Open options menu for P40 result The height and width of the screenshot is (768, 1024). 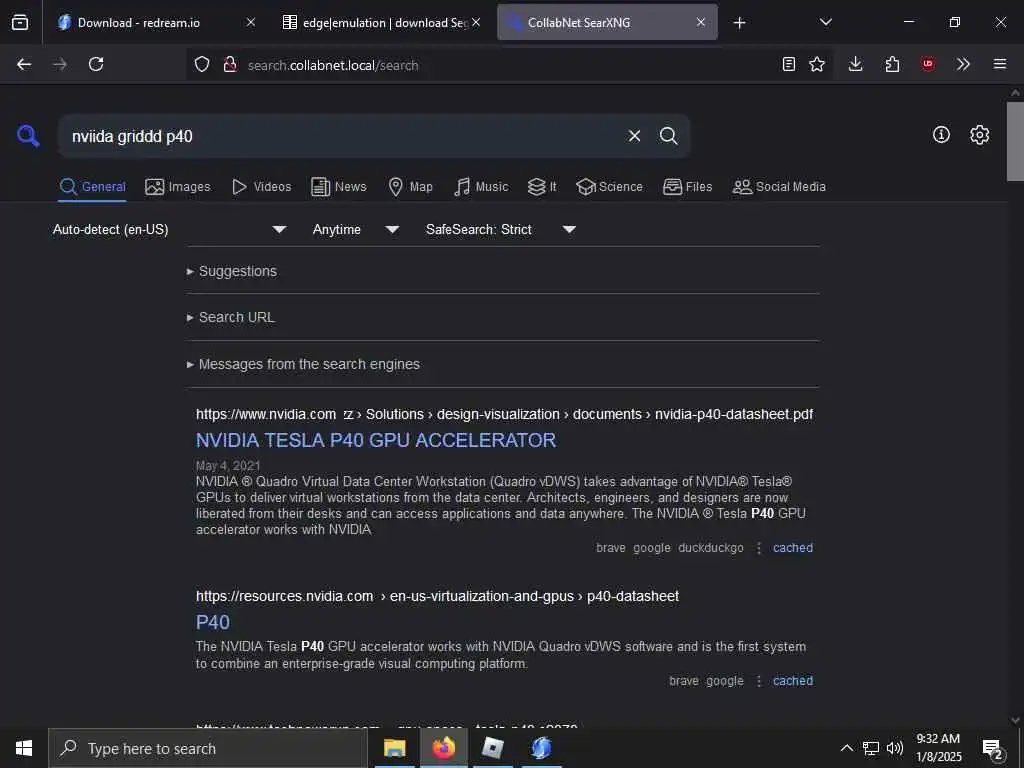click(x=759, y=681)
